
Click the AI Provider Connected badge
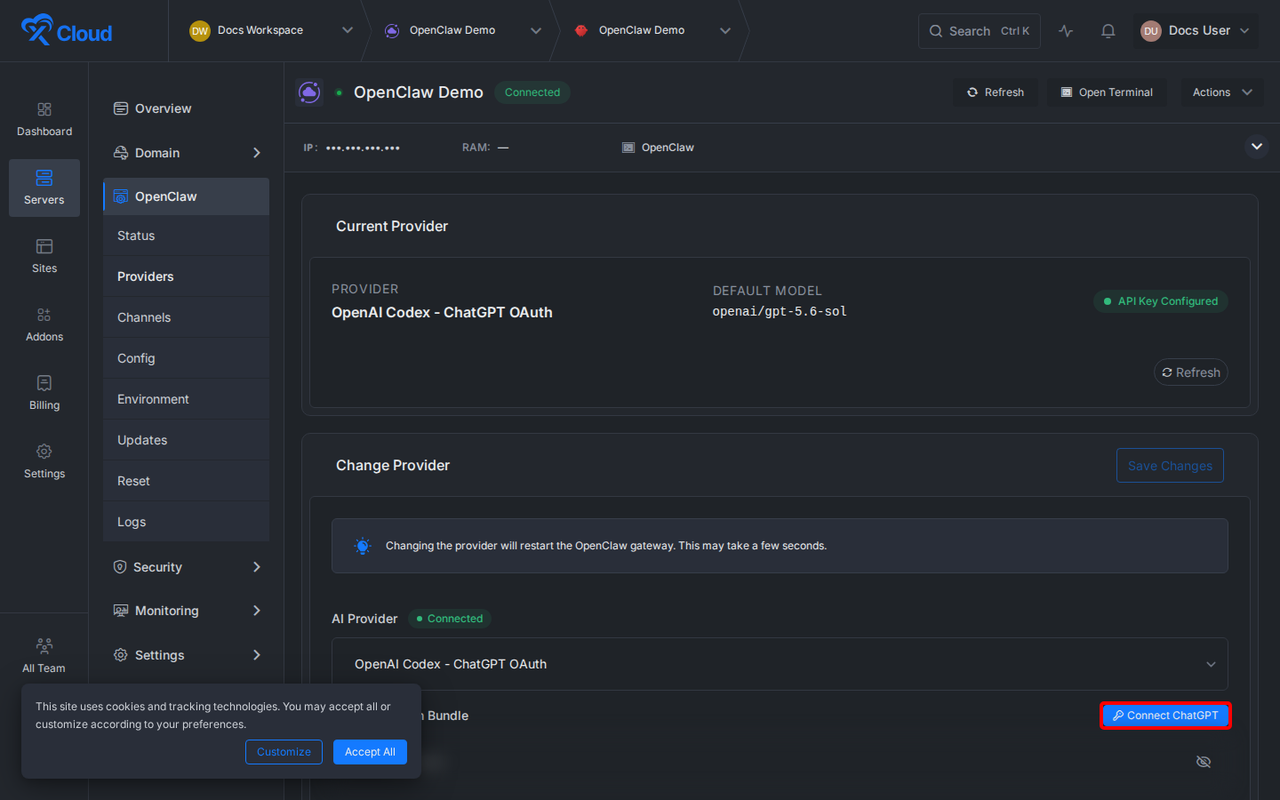[x=449, y=619]
